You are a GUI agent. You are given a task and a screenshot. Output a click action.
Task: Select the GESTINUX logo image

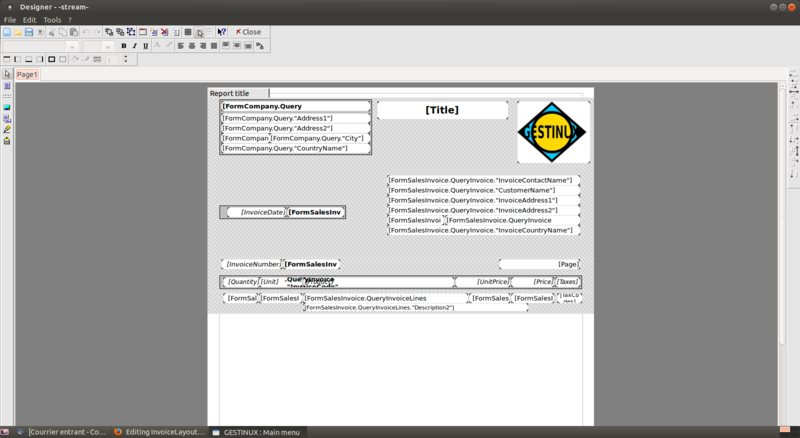click(x=554, y=132)
